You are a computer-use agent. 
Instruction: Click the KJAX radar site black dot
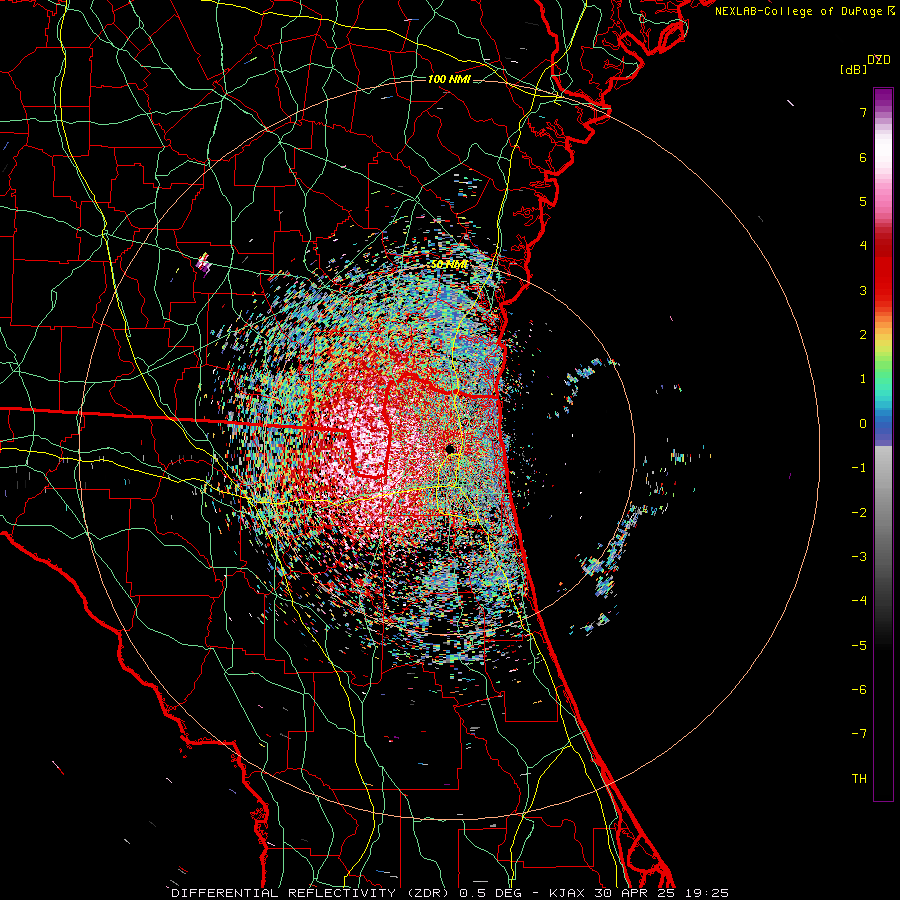click(450, 449)
